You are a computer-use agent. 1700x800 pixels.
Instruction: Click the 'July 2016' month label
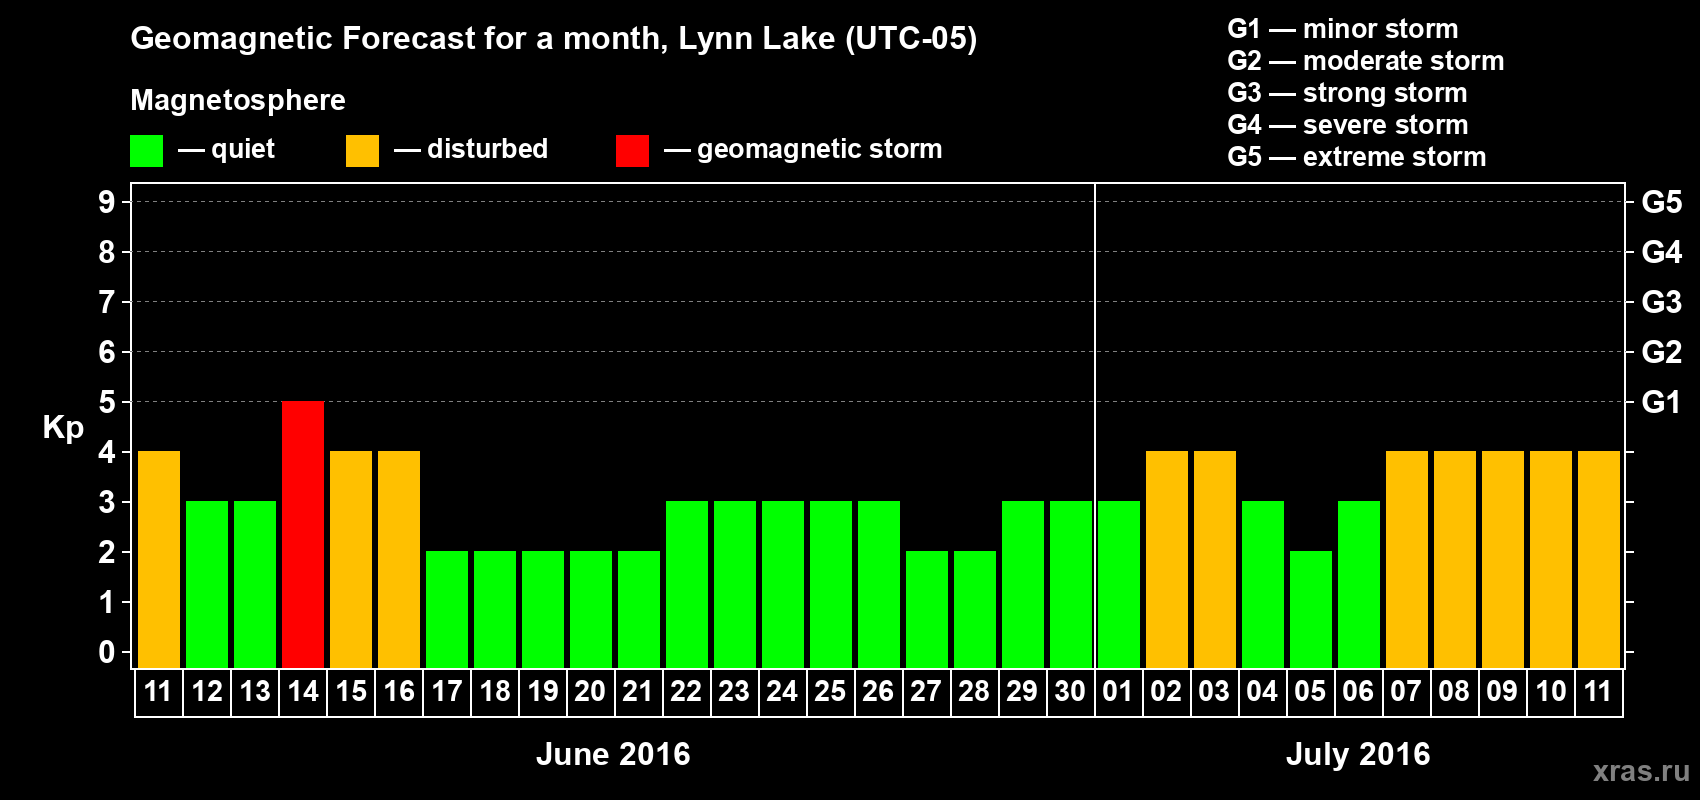[1358, 754]
